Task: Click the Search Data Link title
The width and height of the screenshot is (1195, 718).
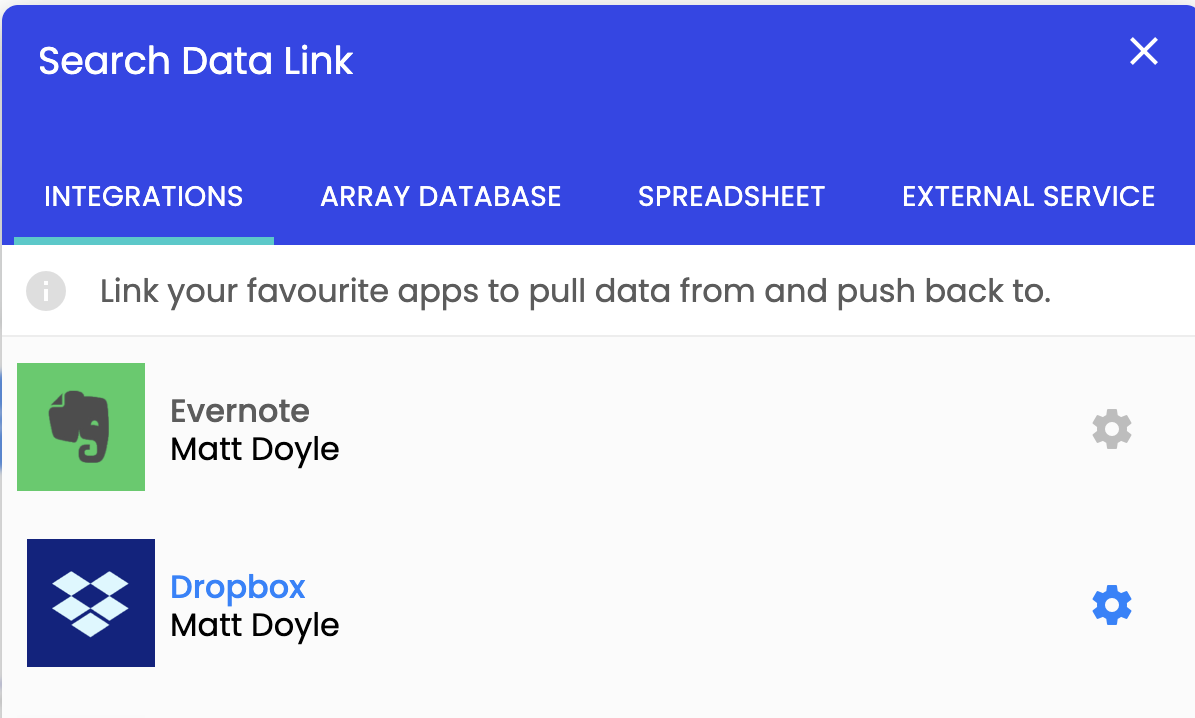Action: coord(196,60)
